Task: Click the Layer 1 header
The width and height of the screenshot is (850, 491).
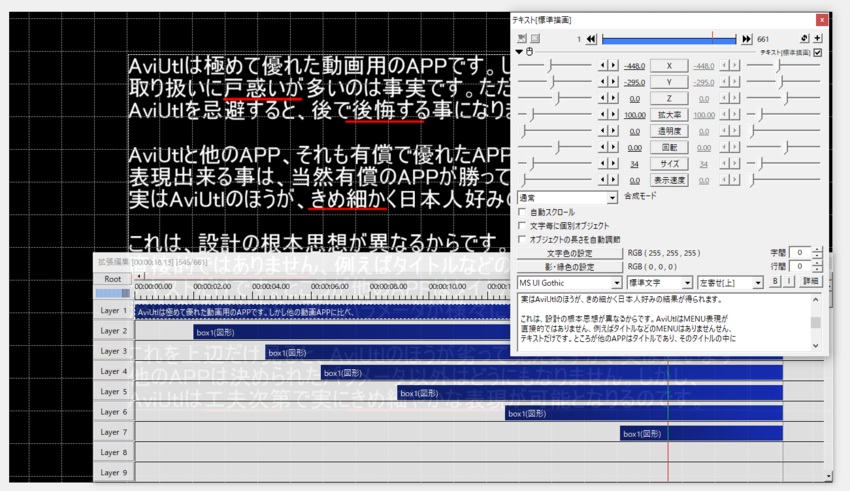Action: click(x=113, y=311)
